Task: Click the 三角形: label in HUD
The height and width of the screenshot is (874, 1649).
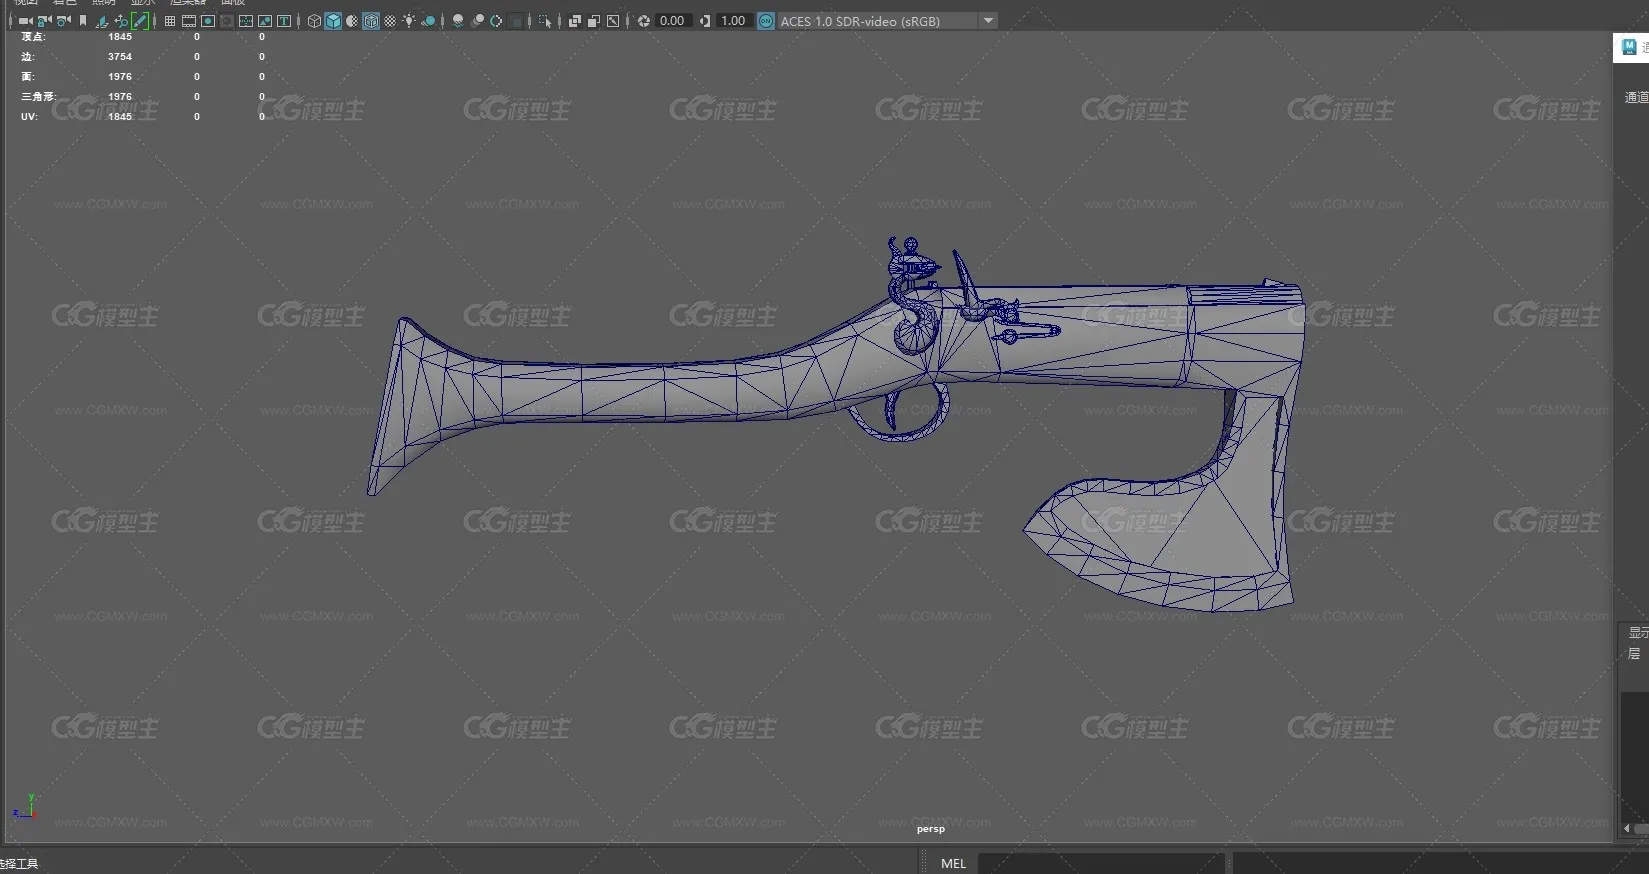Action: pos(38,97)
